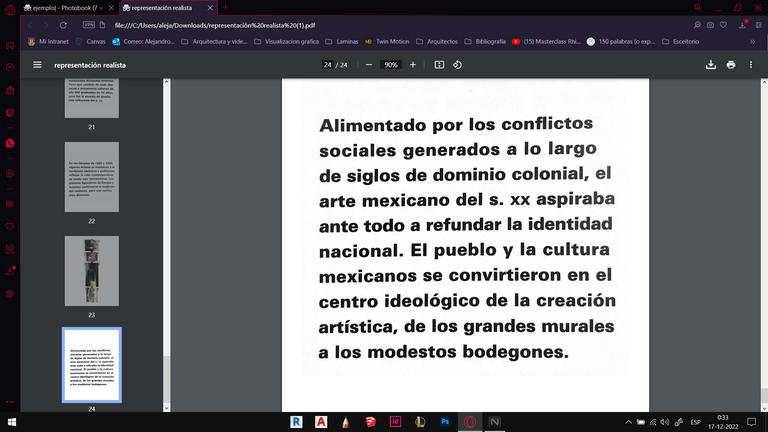The height and width of the screenshot is (432, 768).
Task: Click the fit to page icon
Action: [439, 65]
